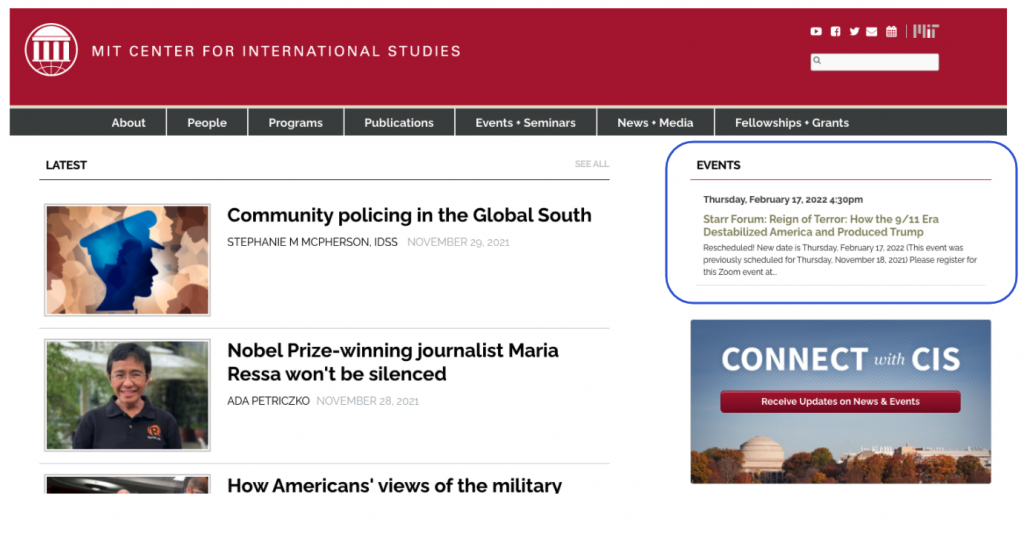
Task: Click Receive Updates on News & Events button
Action: click(x=840, y=401)
